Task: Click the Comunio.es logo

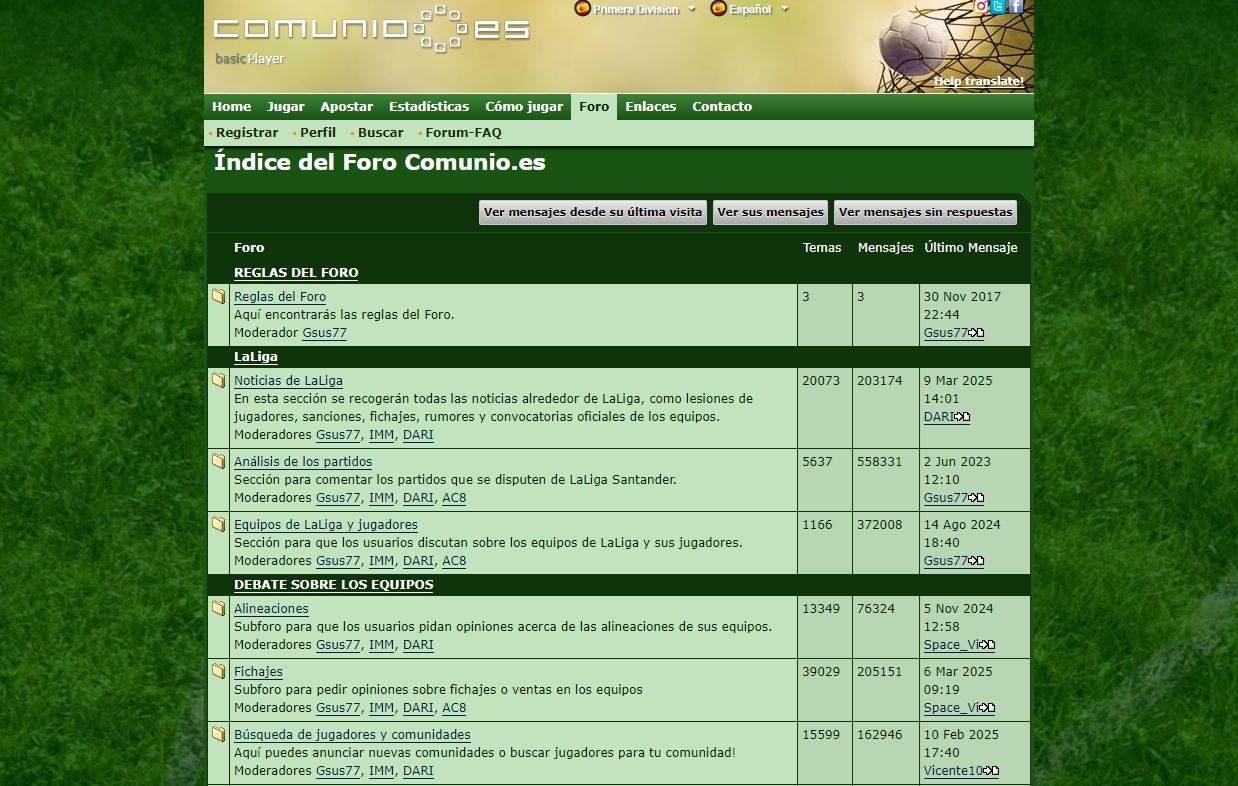Action: (x=371, y=28)
